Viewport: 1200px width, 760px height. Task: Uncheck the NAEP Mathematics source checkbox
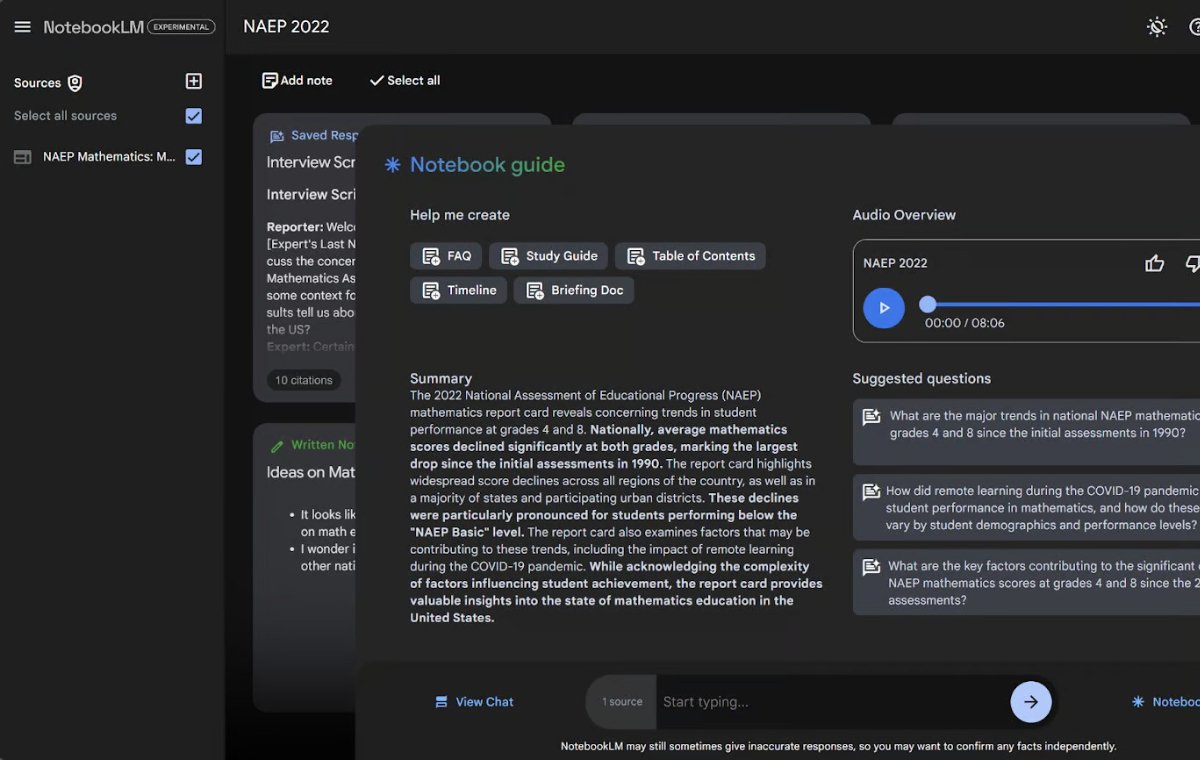pos(194,157)
